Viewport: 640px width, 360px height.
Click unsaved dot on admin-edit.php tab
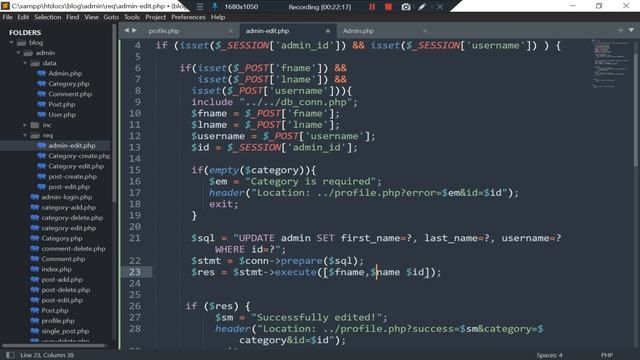point(328,31)
